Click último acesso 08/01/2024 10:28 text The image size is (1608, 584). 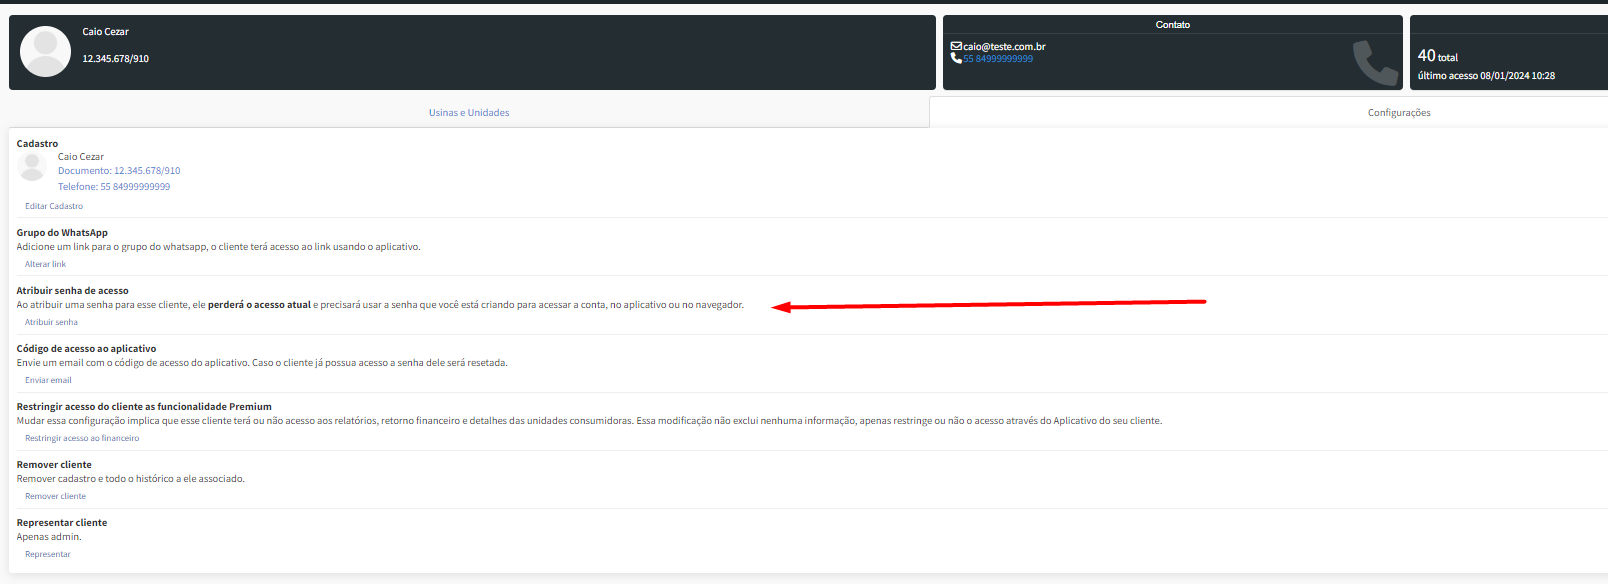tap(1486, 76)
